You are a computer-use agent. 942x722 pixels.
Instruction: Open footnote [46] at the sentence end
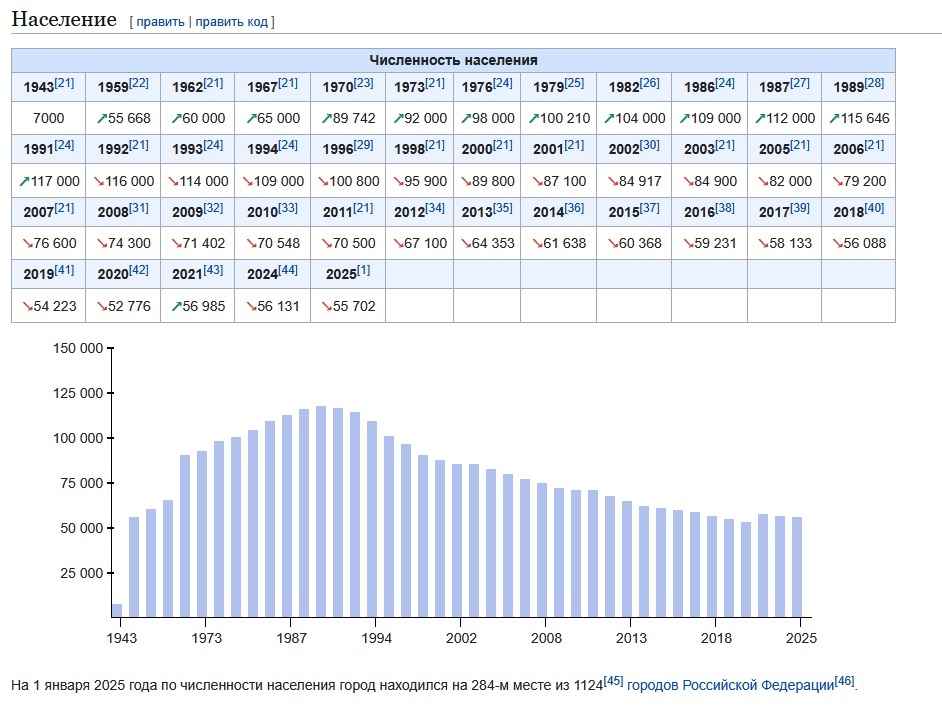pos(844,681)
